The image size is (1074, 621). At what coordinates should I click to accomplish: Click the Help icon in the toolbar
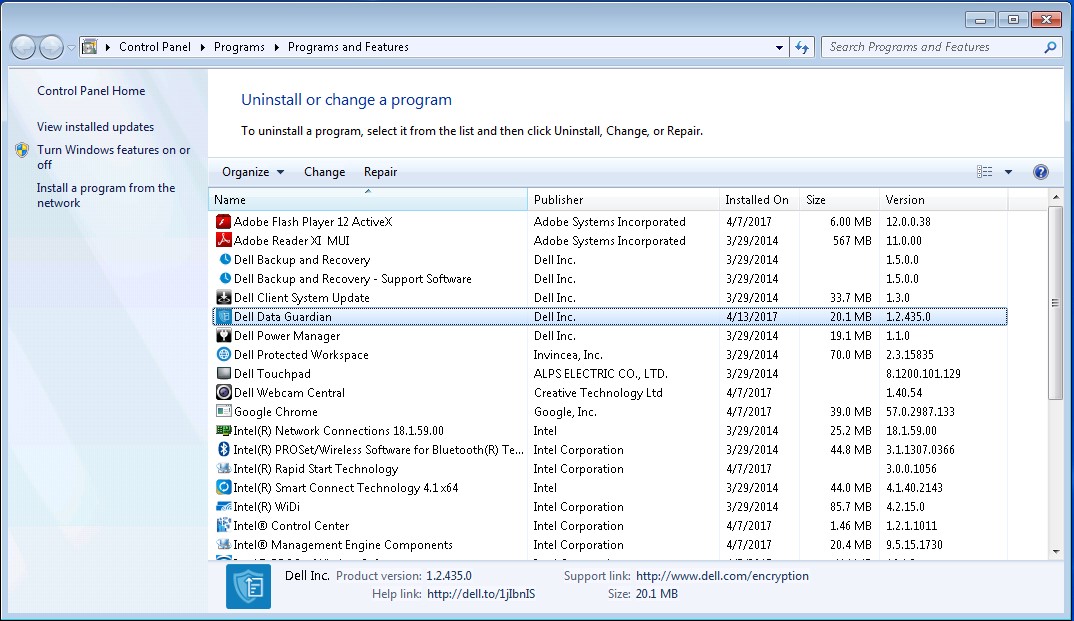(x=1040, y=171)
